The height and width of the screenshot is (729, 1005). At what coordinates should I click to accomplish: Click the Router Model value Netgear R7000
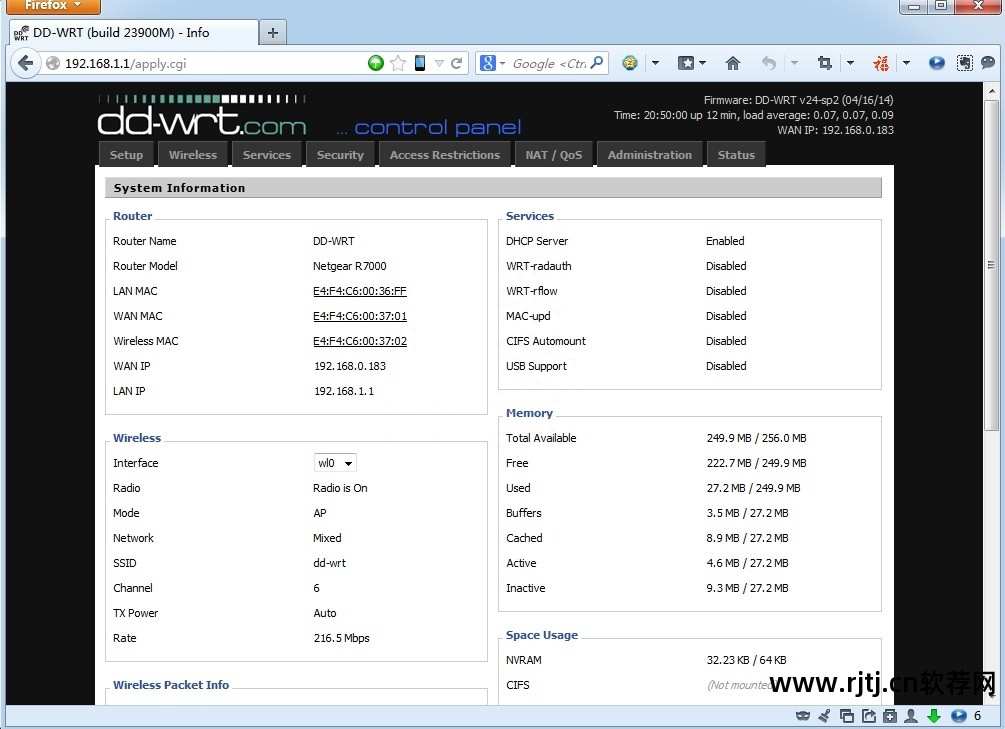point(349,266)
